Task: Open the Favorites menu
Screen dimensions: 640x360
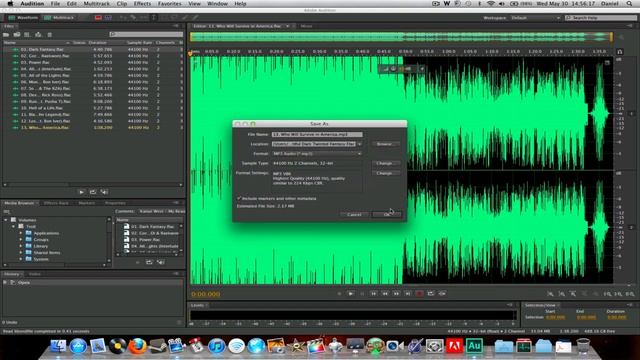Action: (x=169, y=4)
